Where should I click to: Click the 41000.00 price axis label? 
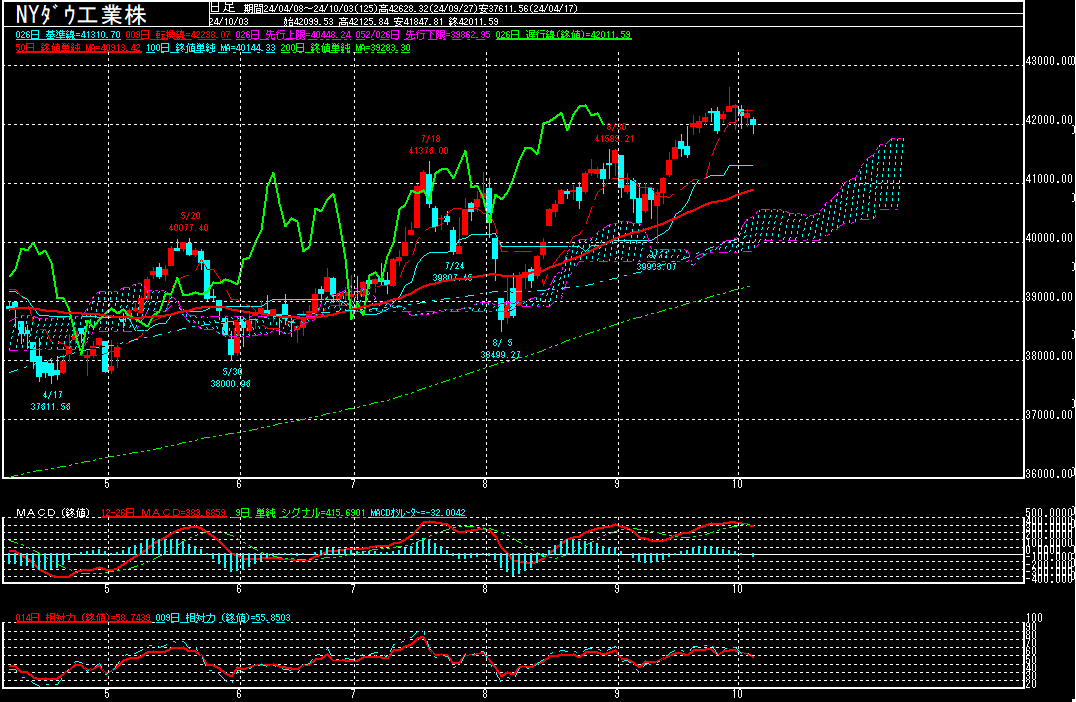[x=1050, y=179]
